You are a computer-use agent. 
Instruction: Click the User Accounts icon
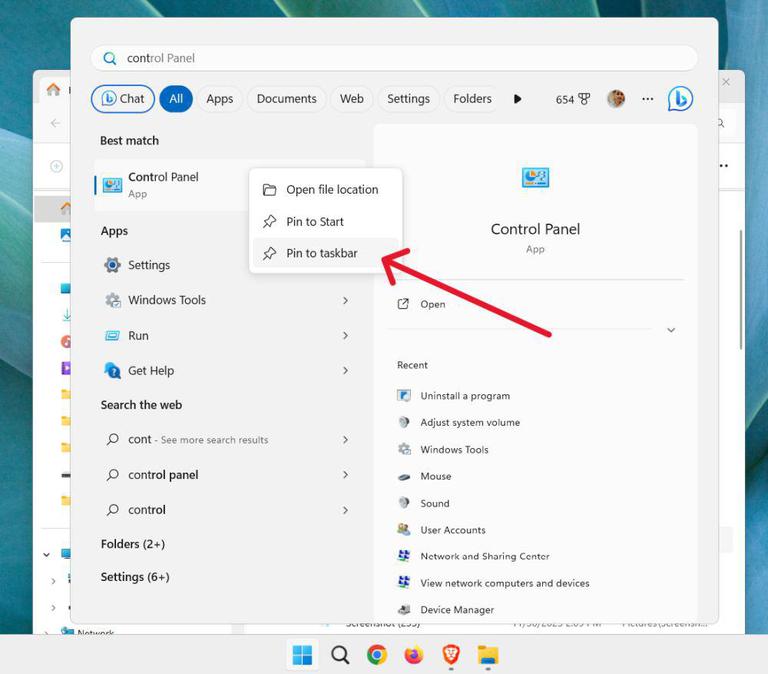coord(404,530)
